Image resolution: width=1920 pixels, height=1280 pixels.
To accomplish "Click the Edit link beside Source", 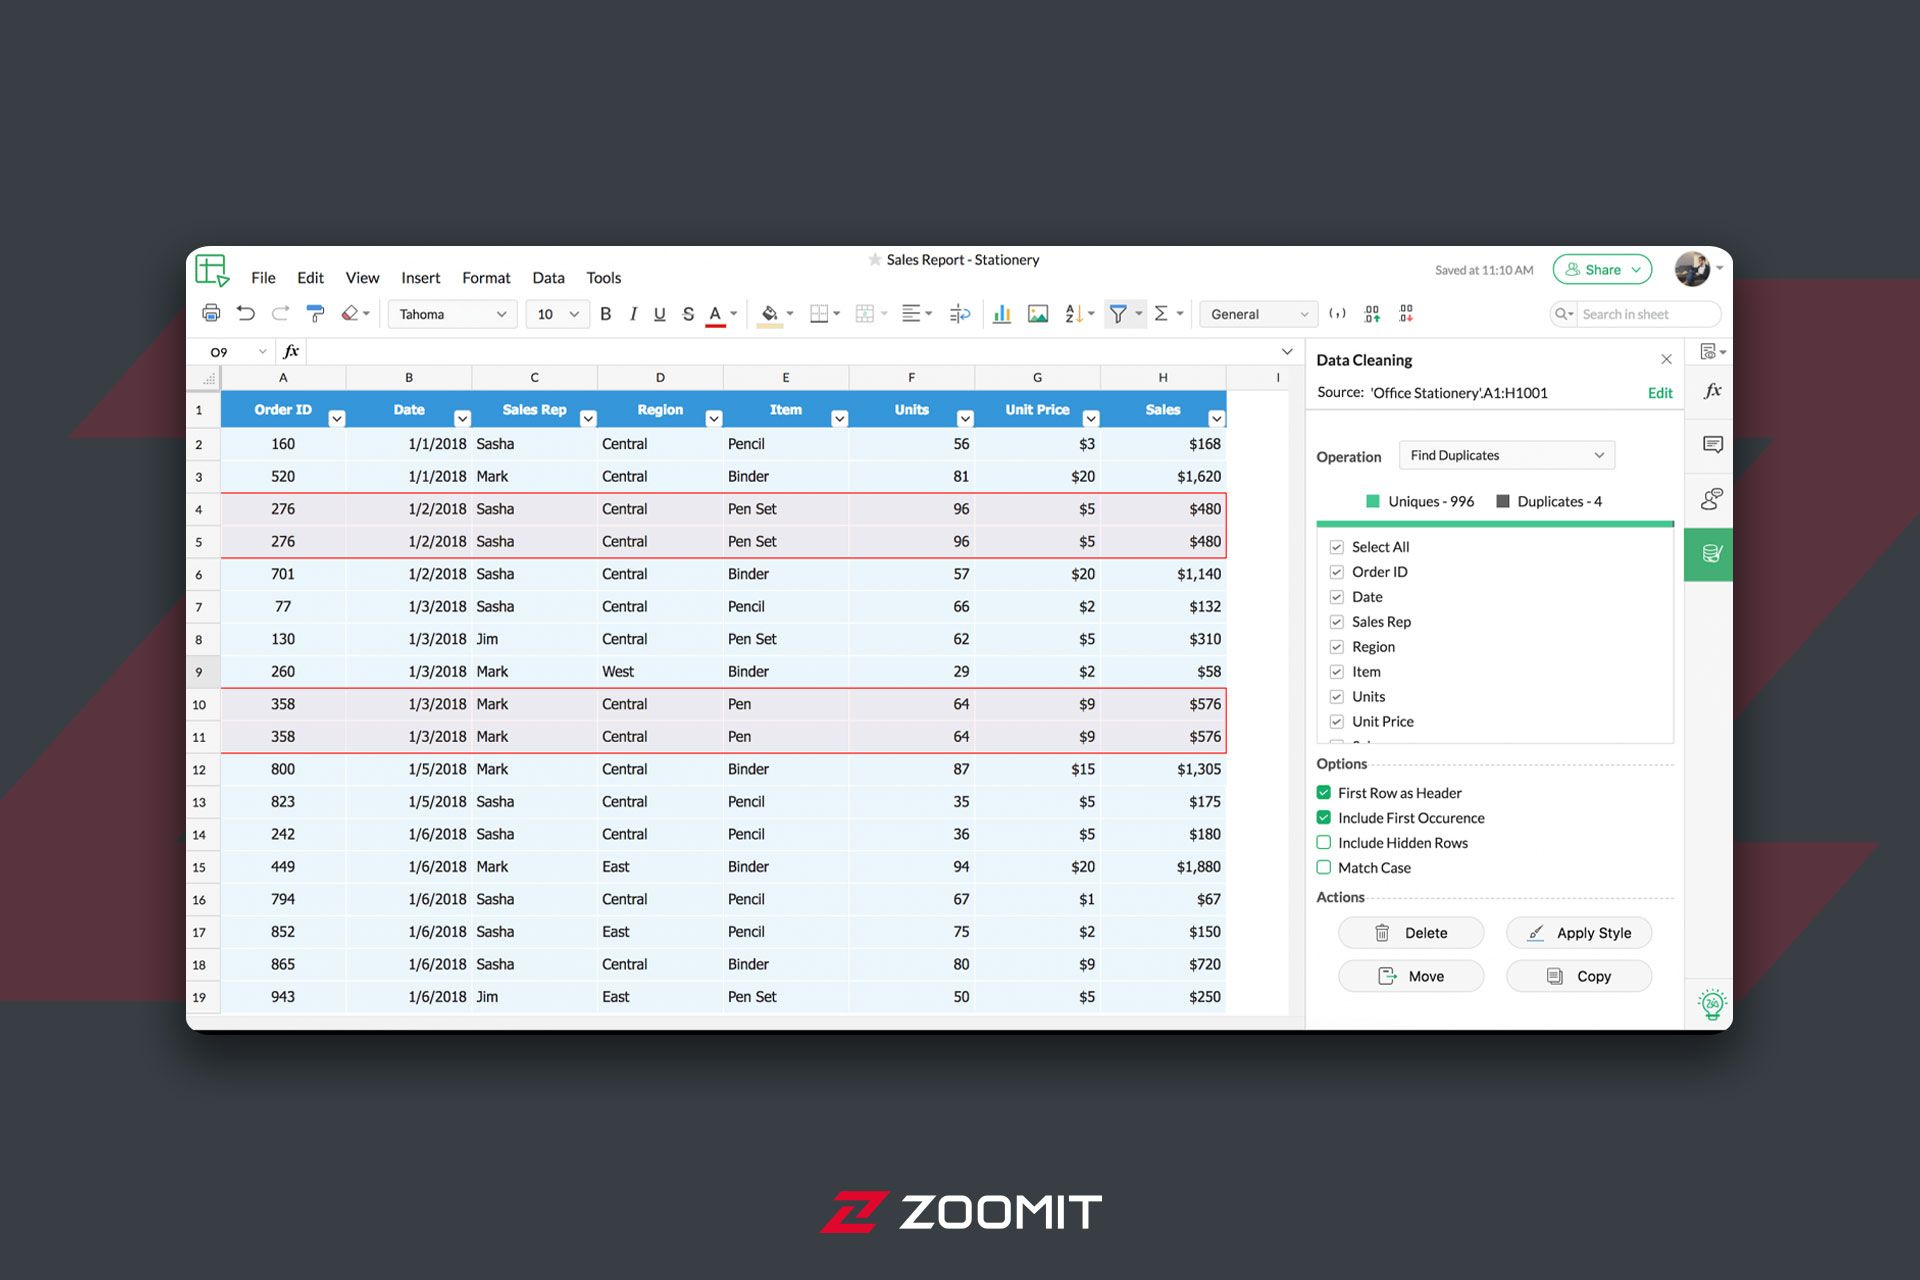I will 1659,393.
